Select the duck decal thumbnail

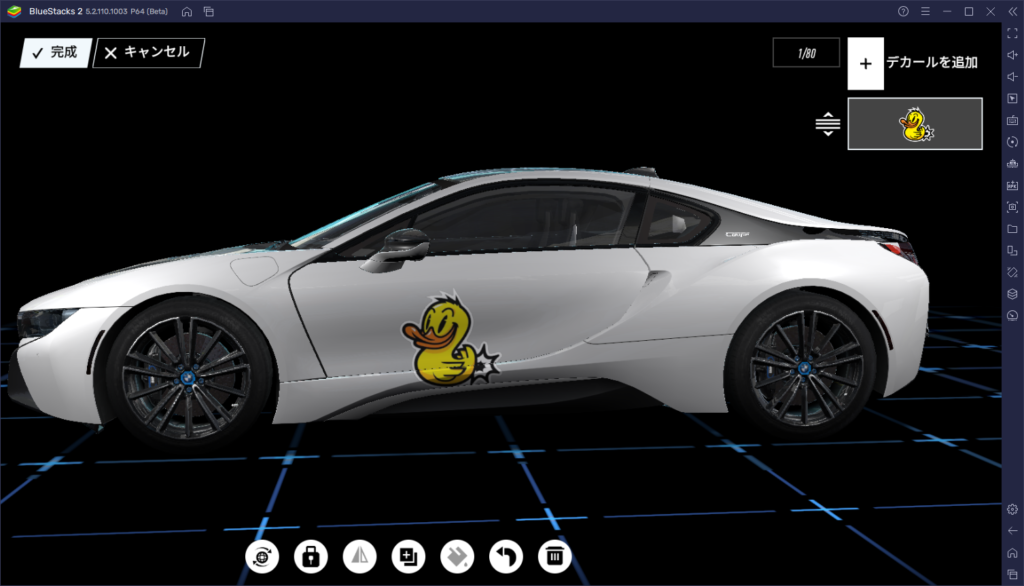[x=914, y=124]
